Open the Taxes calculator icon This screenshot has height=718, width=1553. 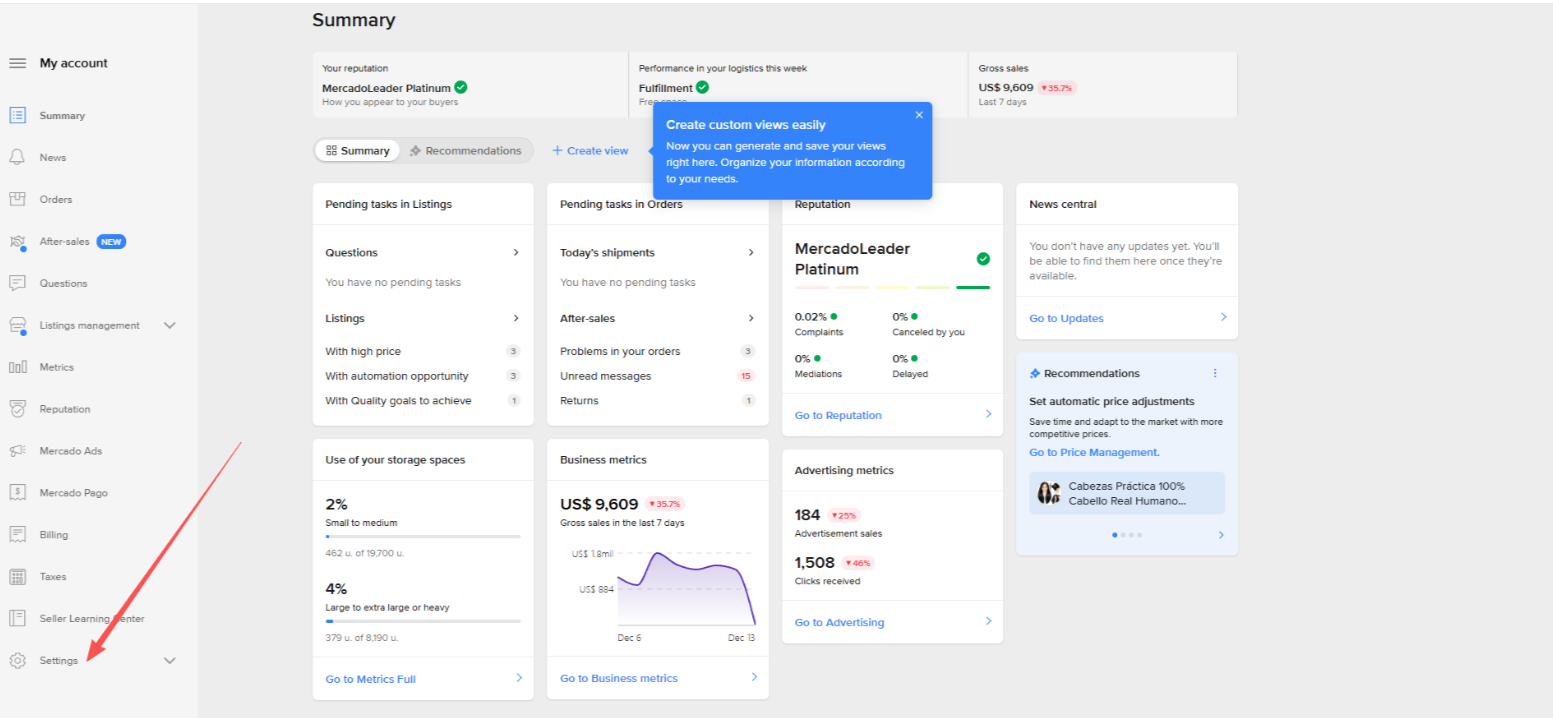point(17,577)
